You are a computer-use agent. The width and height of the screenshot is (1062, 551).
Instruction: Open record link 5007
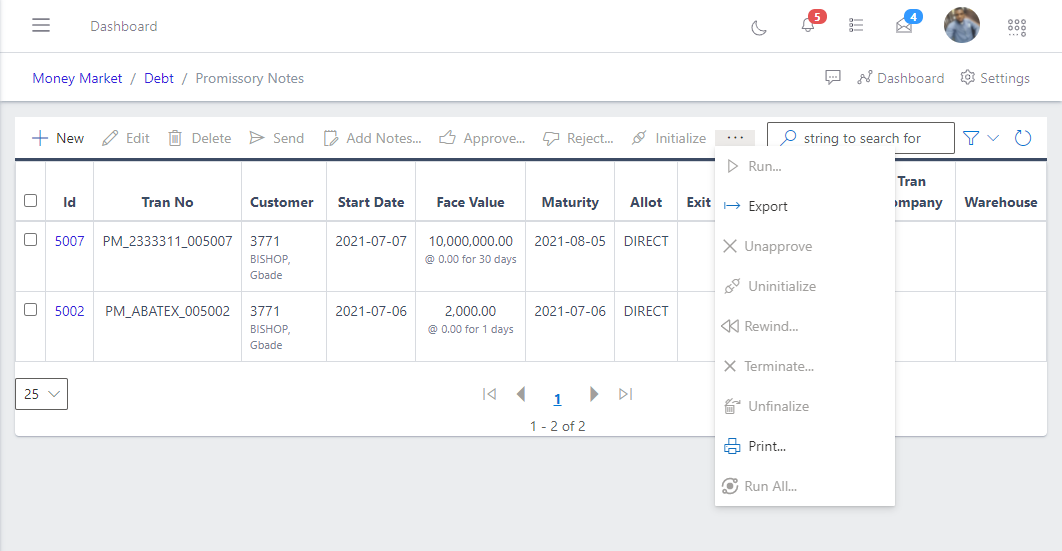(x=70, y=241)
